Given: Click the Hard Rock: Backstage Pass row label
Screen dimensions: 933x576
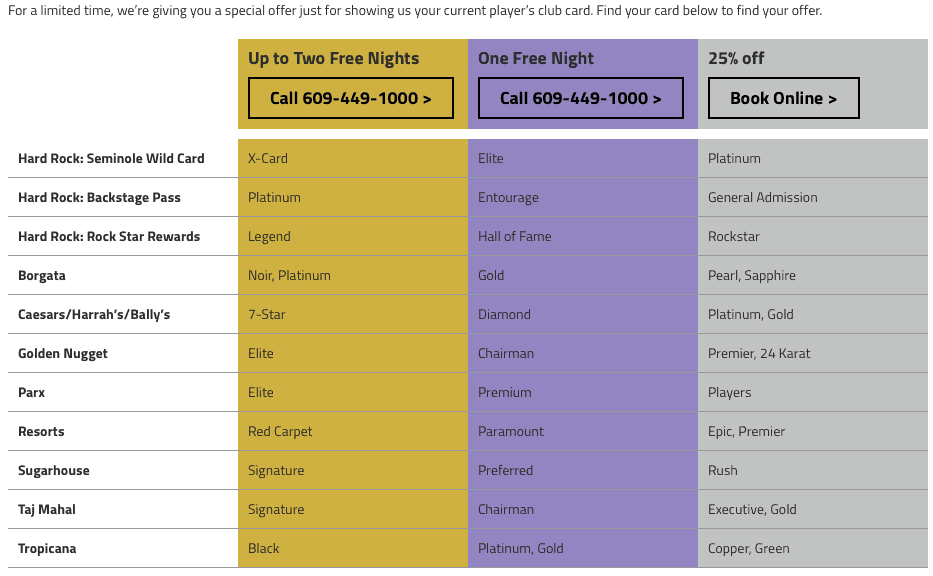Looking at the screenshot, I should (99, 198).
